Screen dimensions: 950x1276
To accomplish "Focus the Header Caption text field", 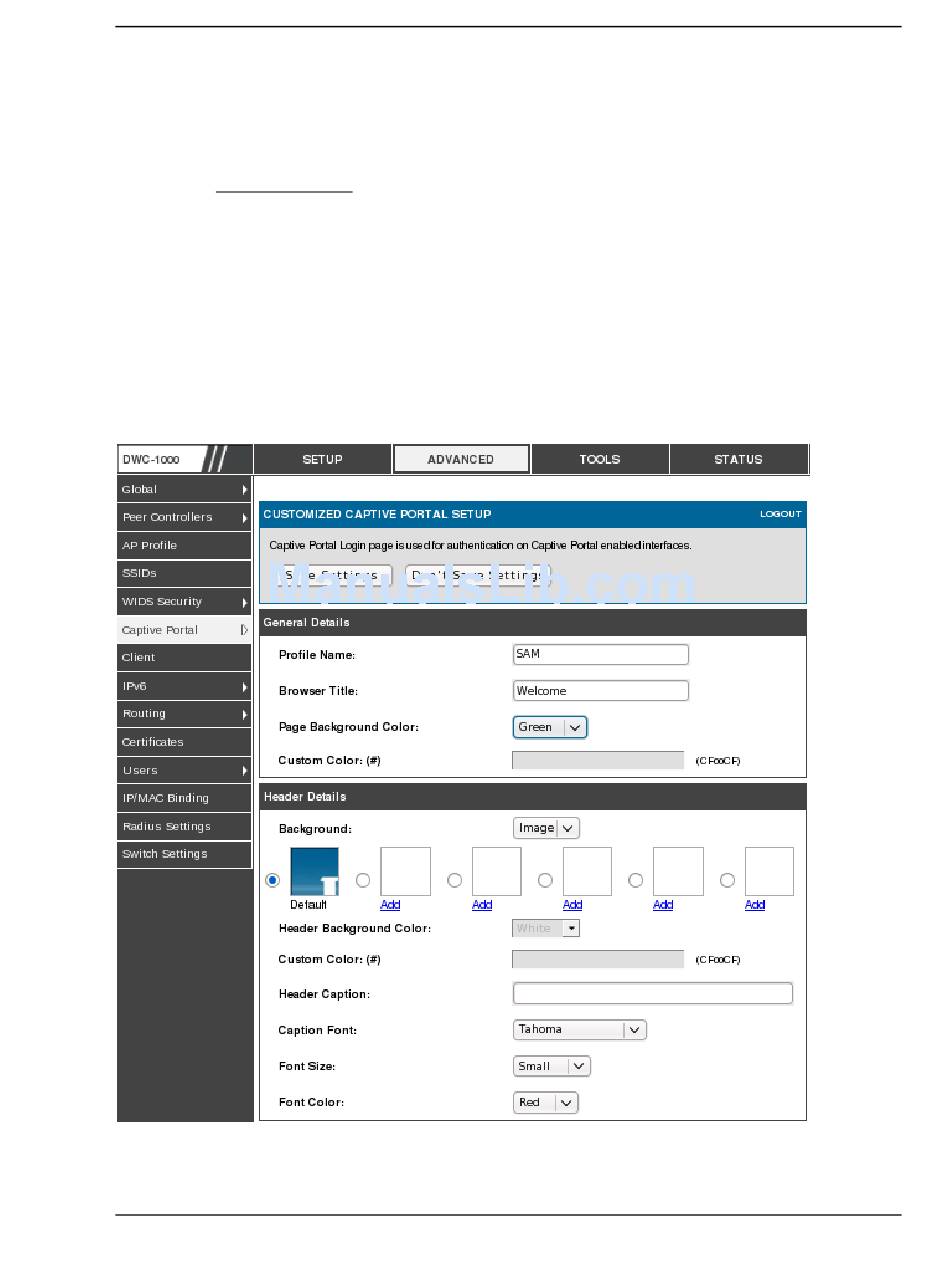I will [653, 993].
